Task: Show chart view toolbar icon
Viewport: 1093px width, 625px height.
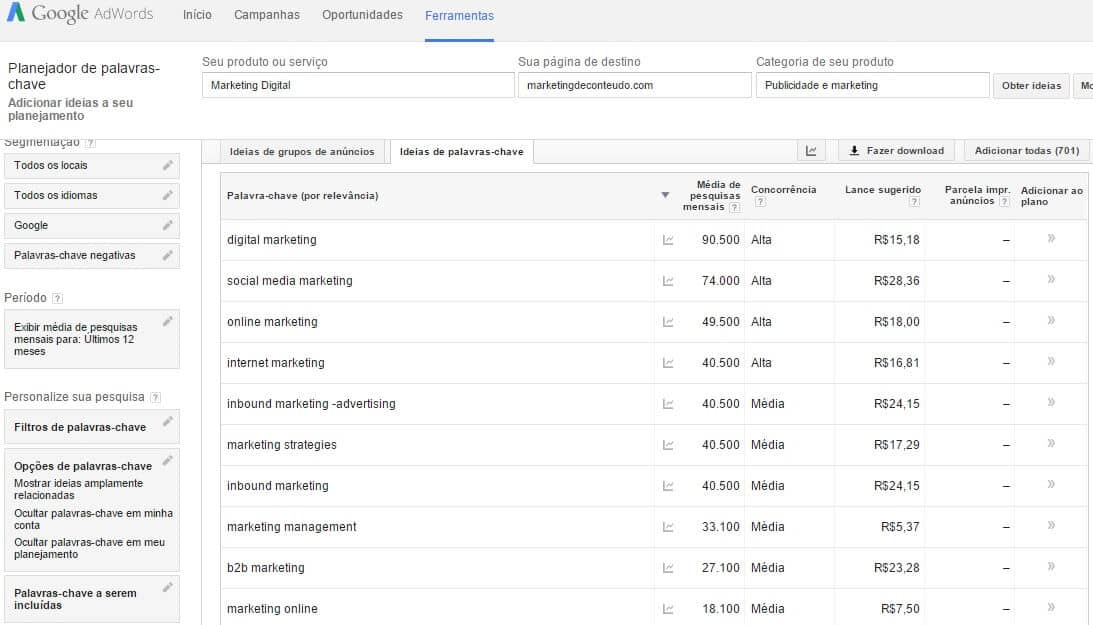Action: click(x=811, y=151)
